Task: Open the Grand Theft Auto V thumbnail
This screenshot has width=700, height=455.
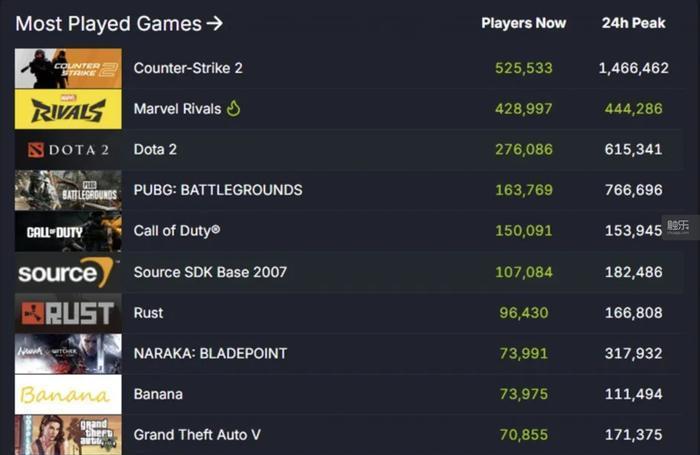Action: coord(68,435)
